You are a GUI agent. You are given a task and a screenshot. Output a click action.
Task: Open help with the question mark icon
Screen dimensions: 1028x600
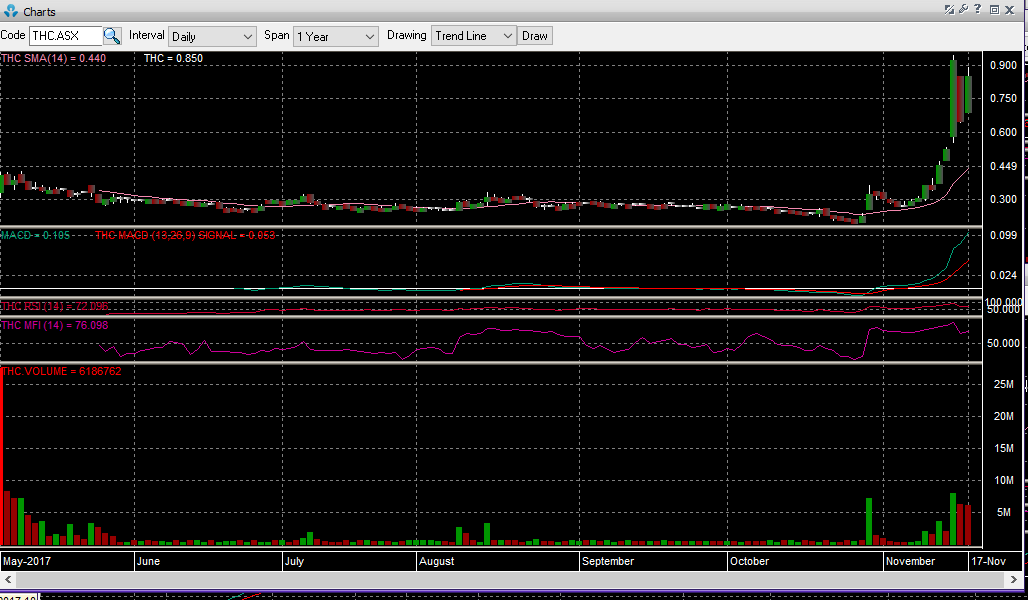[x=978, y=9]
